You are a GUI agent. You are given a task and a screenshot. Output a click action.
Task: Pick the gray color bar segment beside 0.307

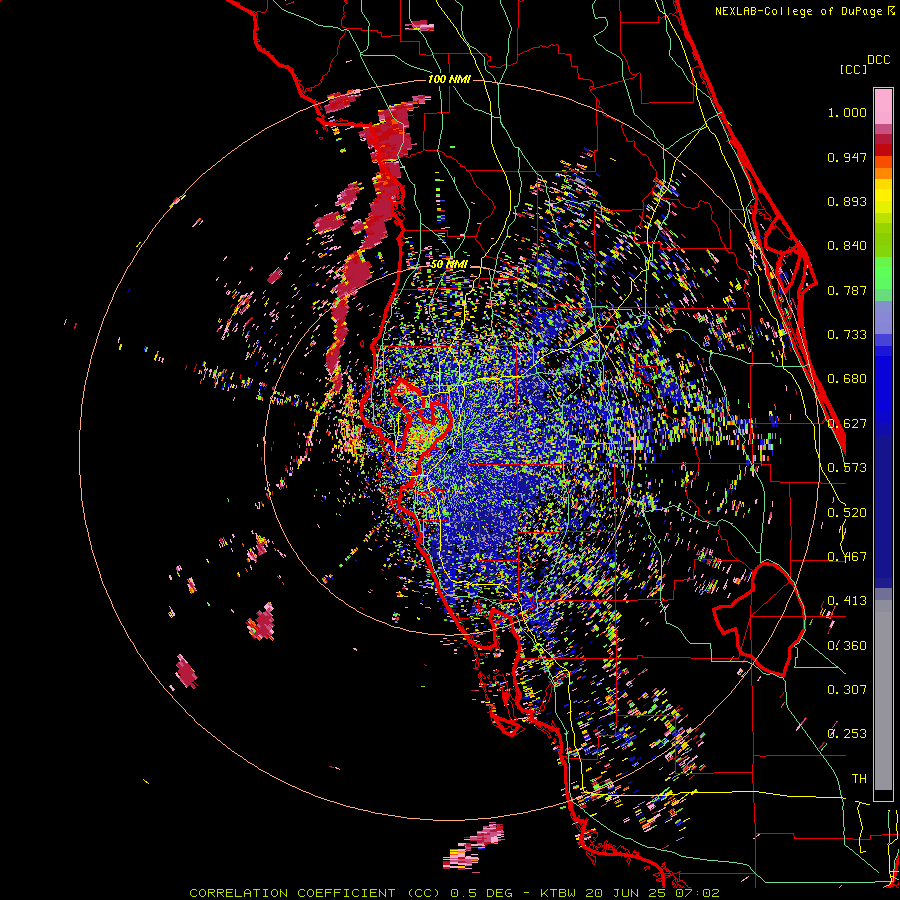[x=883, y=695]
